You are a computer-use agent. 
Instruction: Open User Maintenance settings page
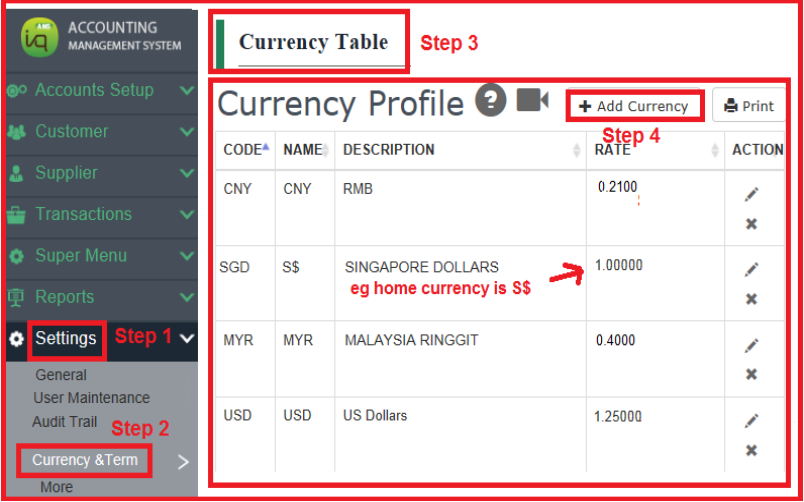tap(91, 398)
